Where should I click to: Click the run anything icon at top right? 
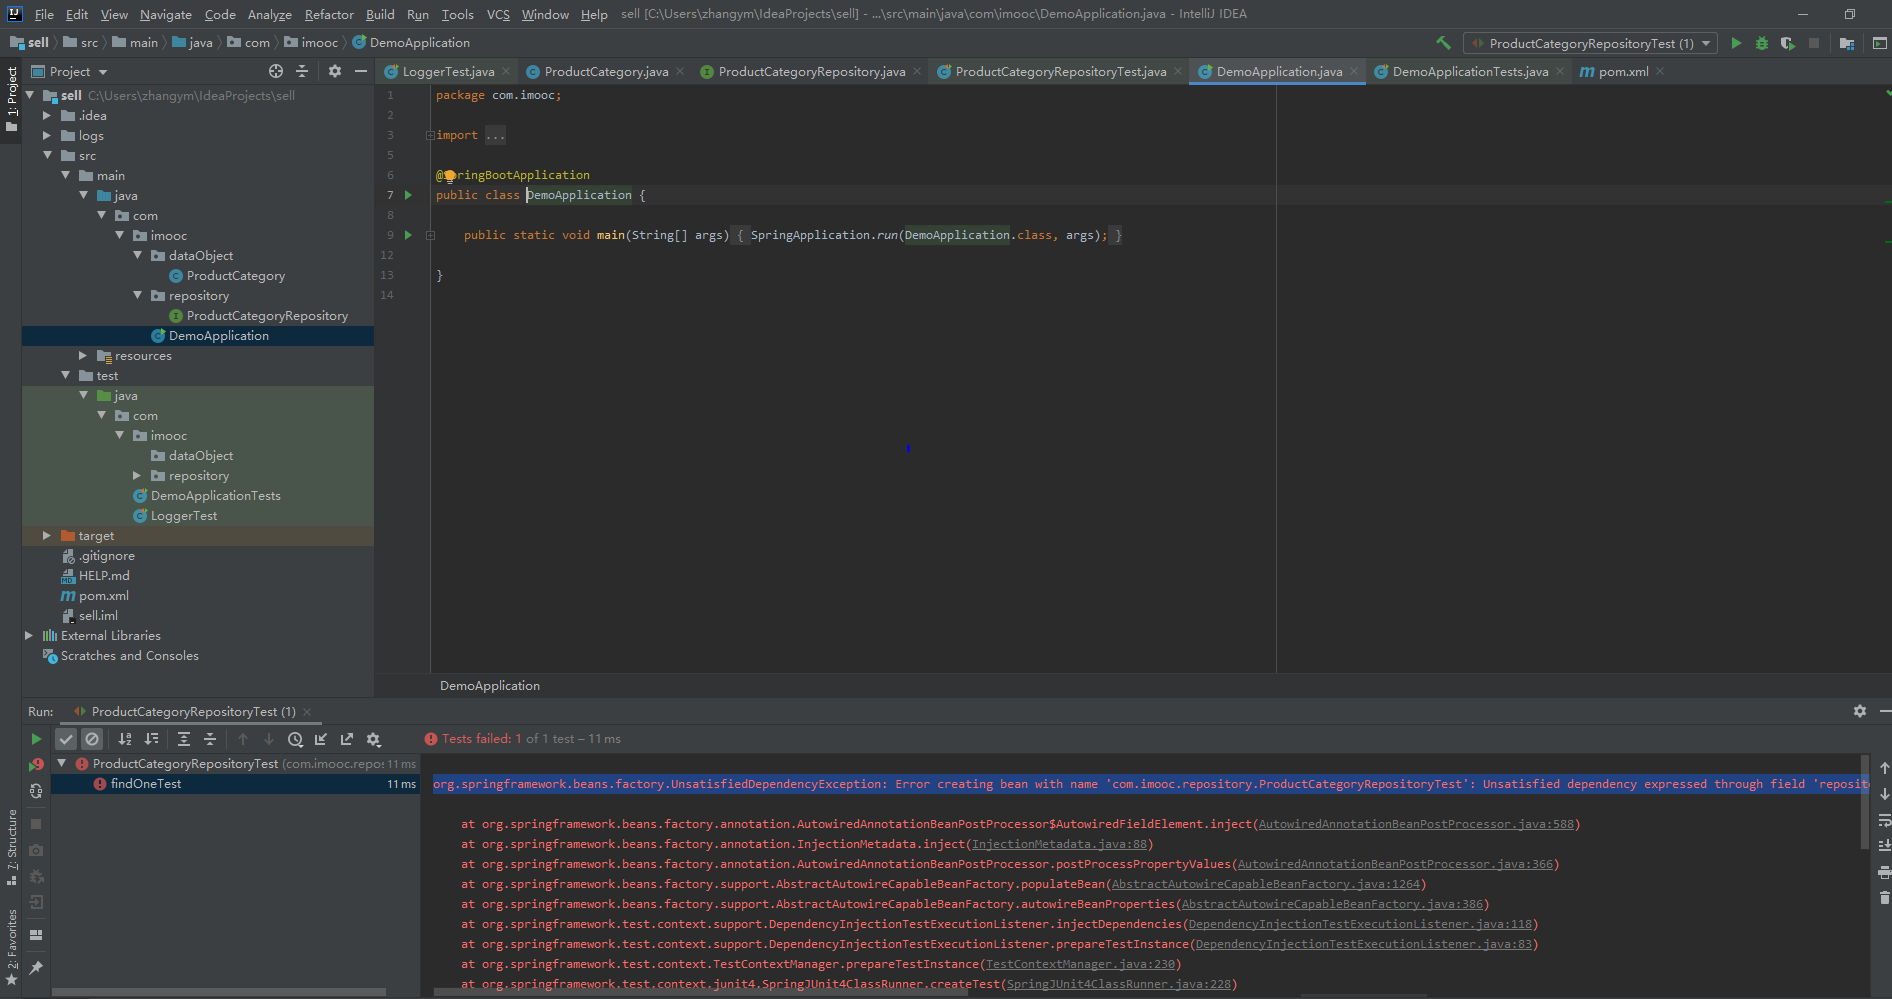coord(1879,43)
